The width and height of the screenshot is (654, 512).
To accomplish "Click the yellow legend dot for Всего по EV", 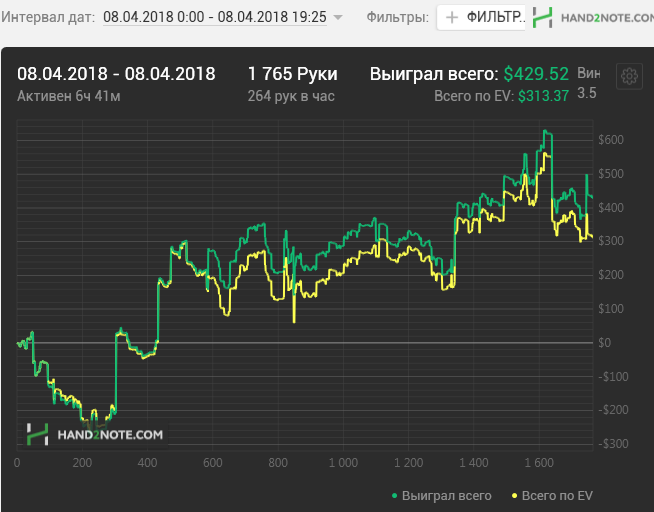I will [x=514, y=496].
